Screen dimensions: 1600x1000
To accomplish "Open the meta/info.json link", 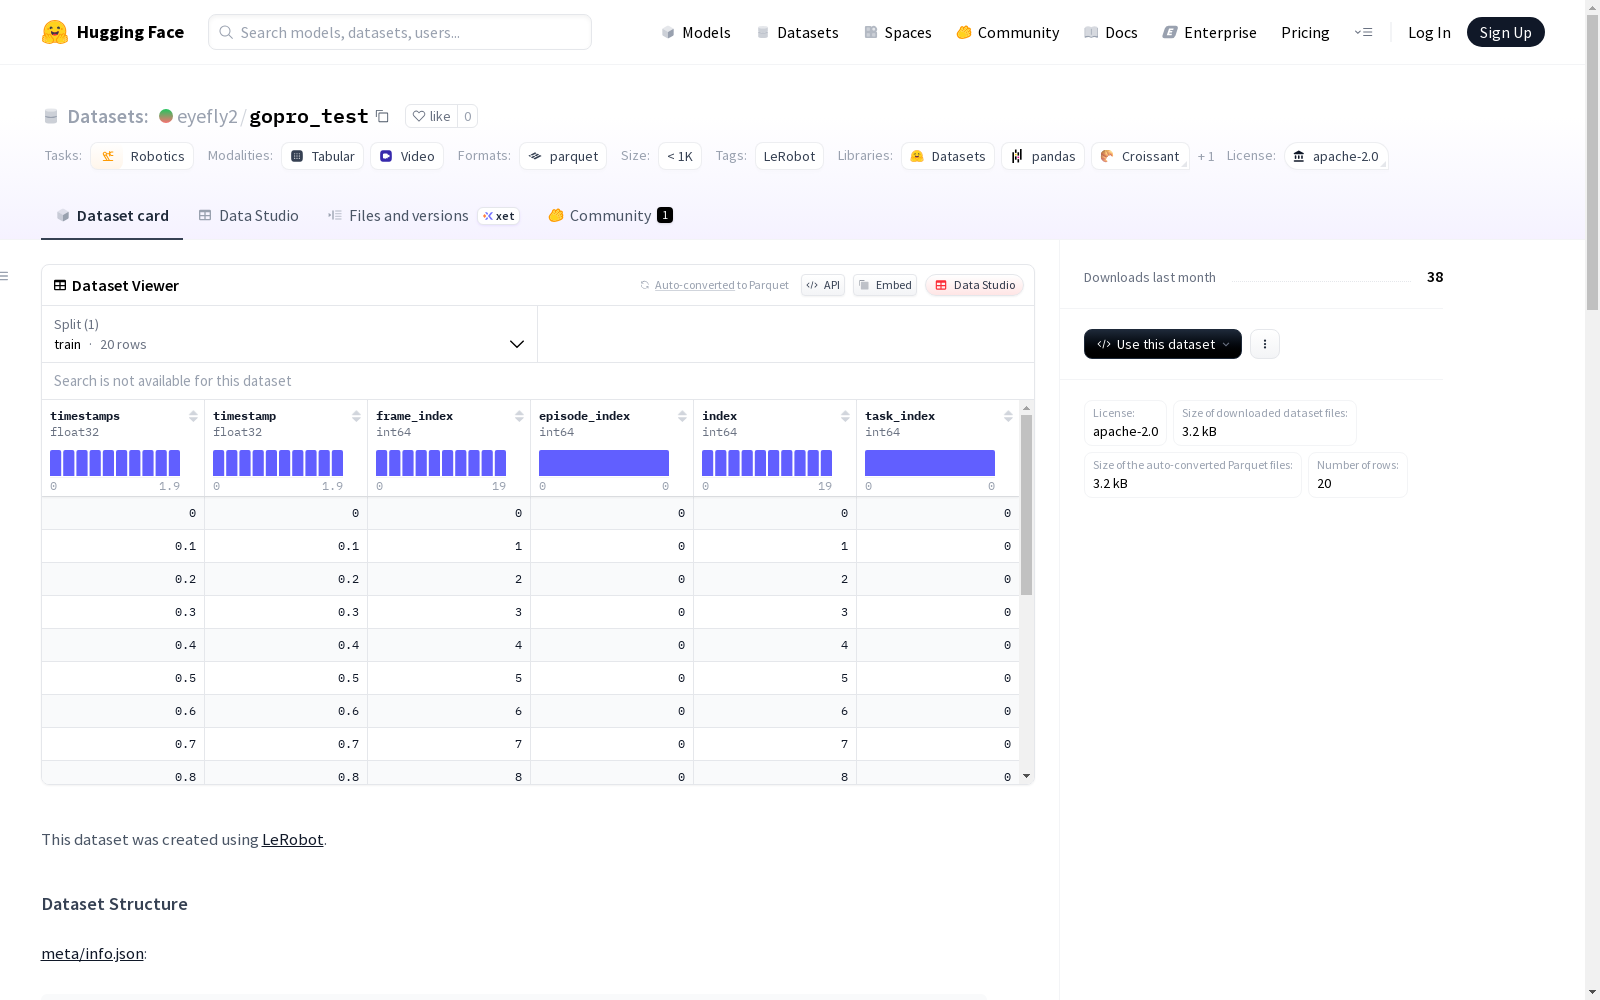I will (x=93, y=953).
